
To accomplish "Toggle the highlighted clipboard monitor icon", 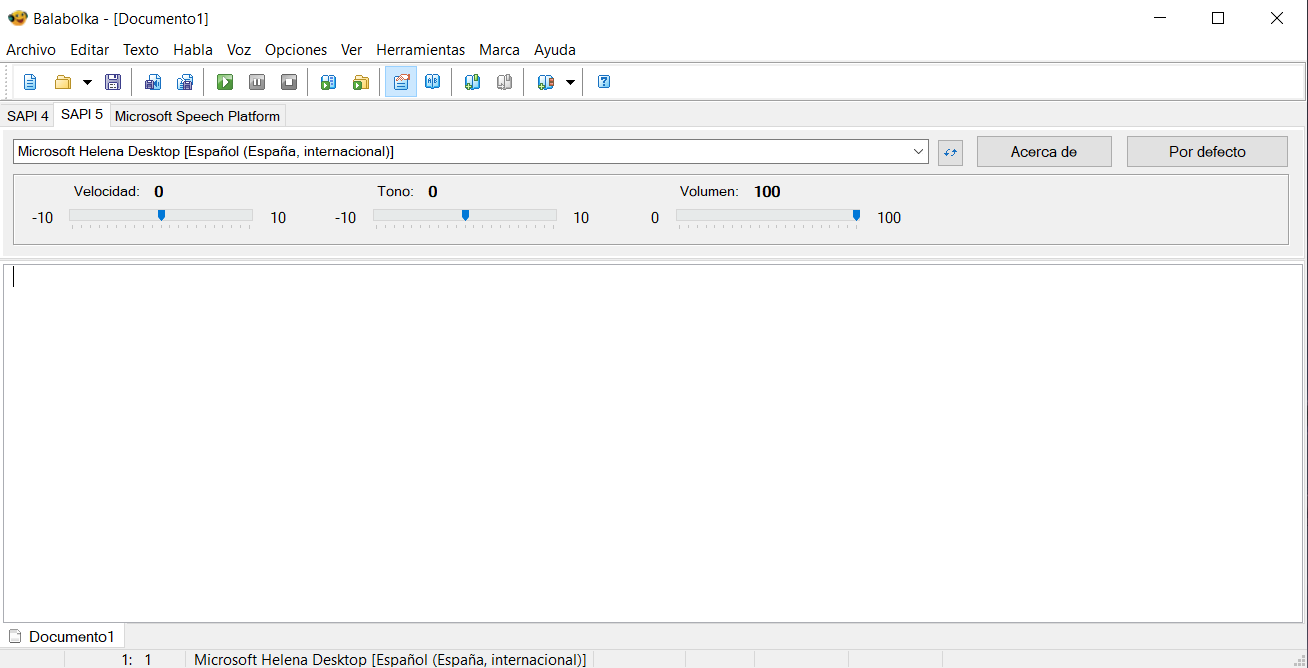I will [401, 82].
